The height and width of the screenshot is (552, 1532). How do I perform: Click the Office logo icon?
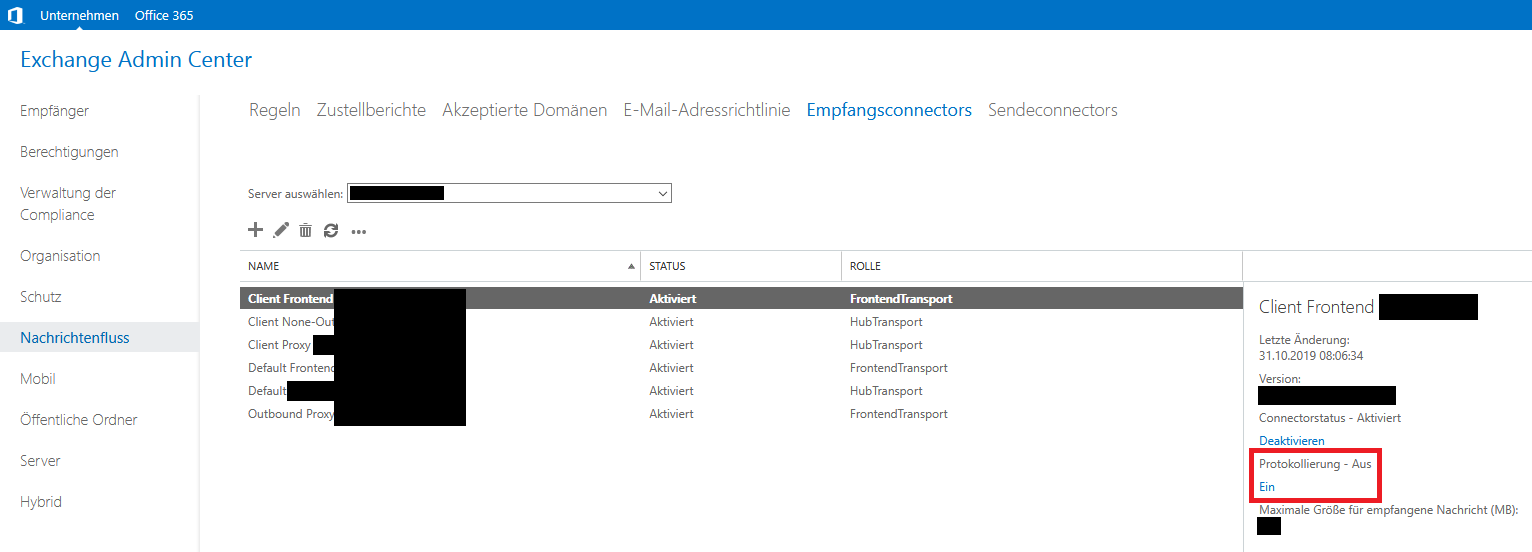15,15
